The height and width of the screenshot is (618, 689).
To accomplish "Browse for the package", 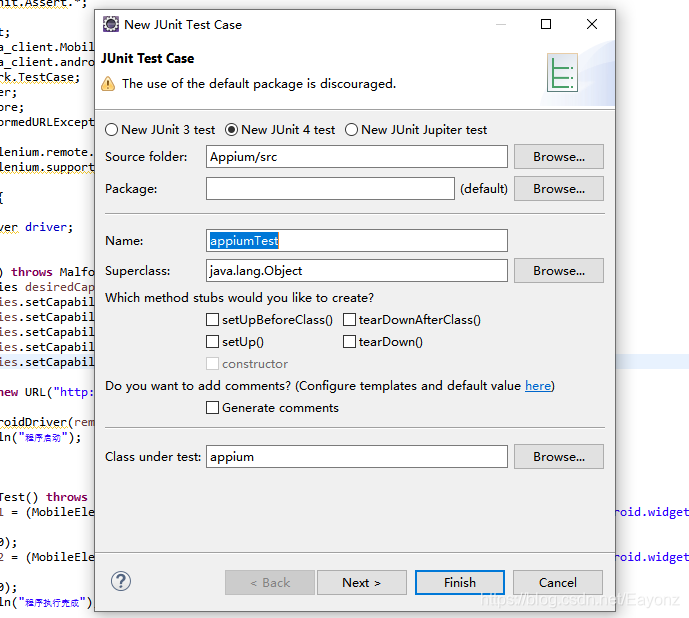I will (559, 189).
